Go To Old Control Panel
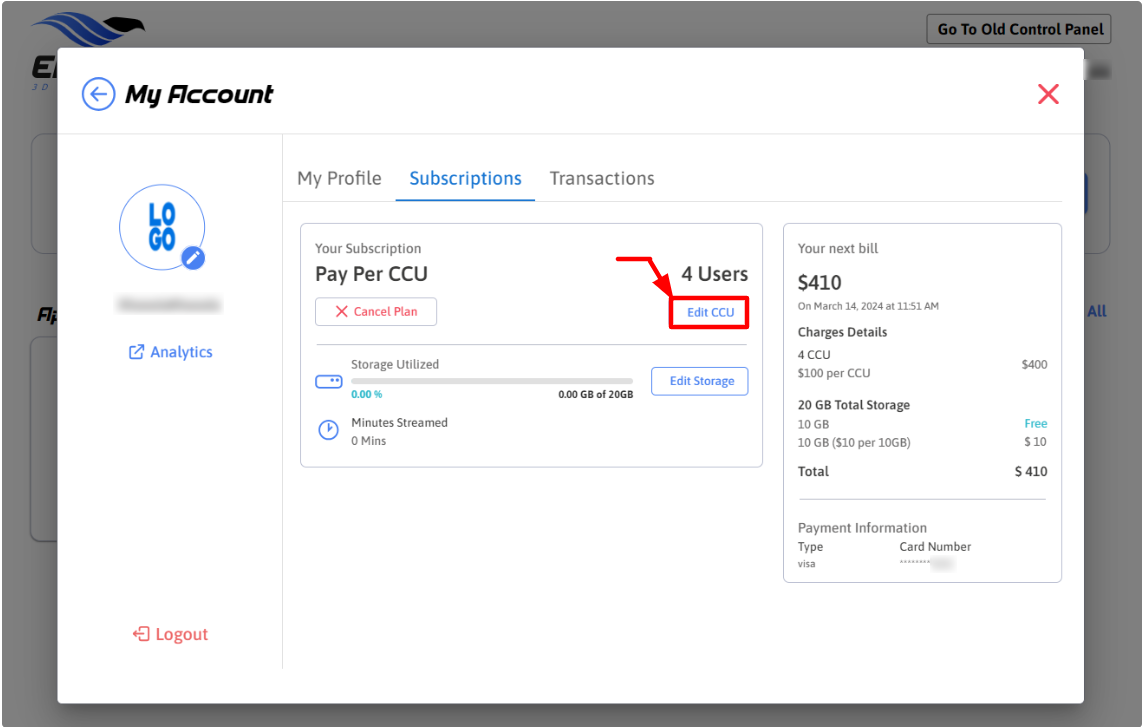The height and width of the screenshot is (727, 1142). tap(1018, 29)
